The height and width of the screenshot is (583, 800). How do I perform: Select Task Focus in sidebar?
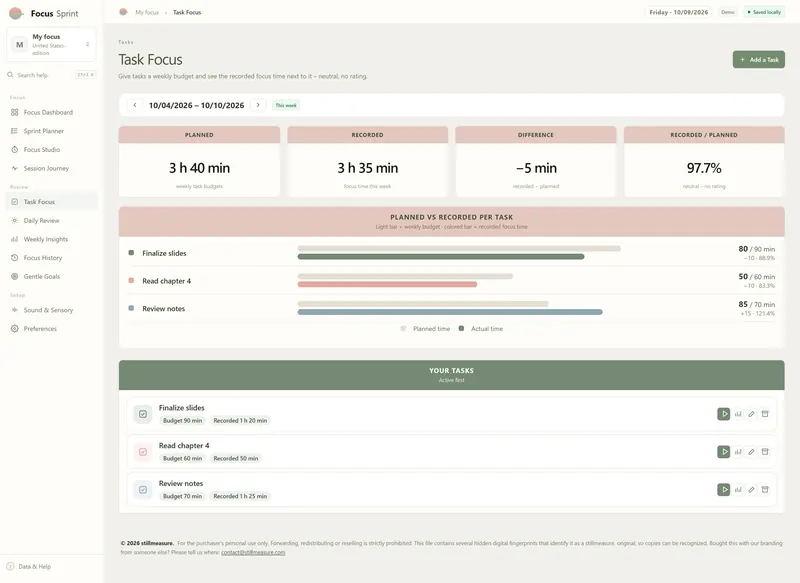pyautogui.click(x=52, y=202)
